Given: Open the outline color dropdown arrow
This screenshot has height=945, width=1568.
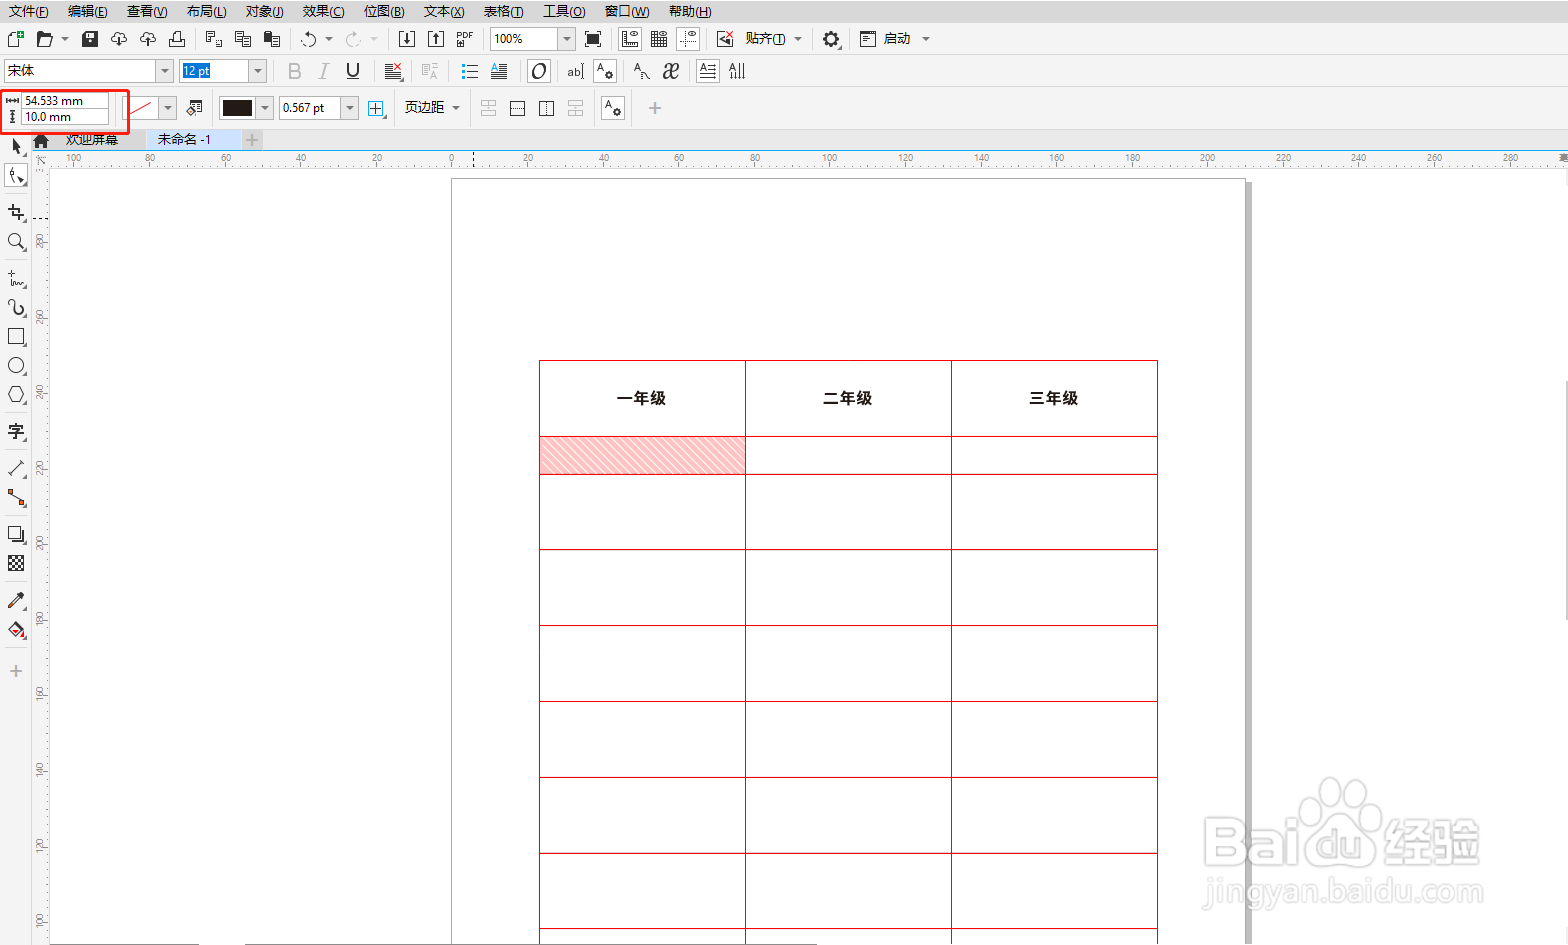Looking at the screenshot, I should [265, 108].
